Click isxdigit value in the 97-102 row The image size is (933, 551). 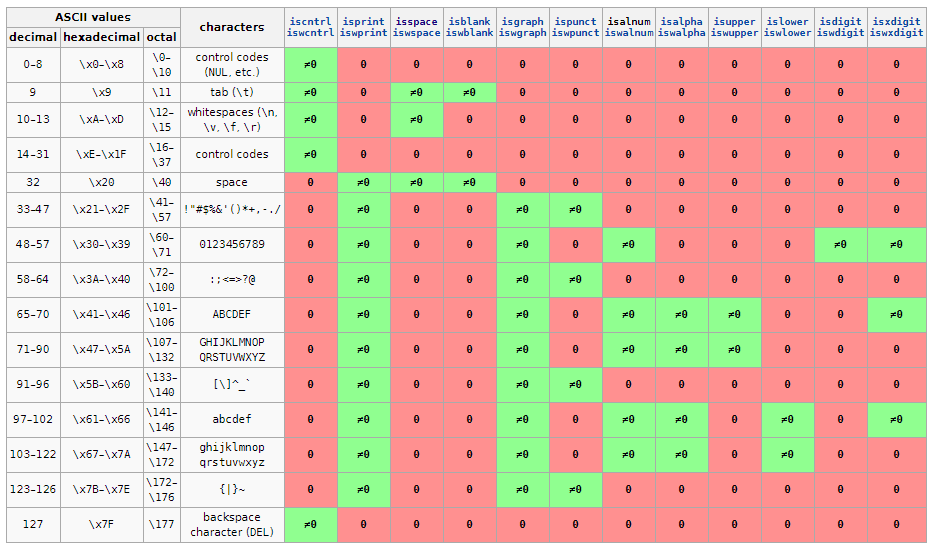tap(897, 419)
